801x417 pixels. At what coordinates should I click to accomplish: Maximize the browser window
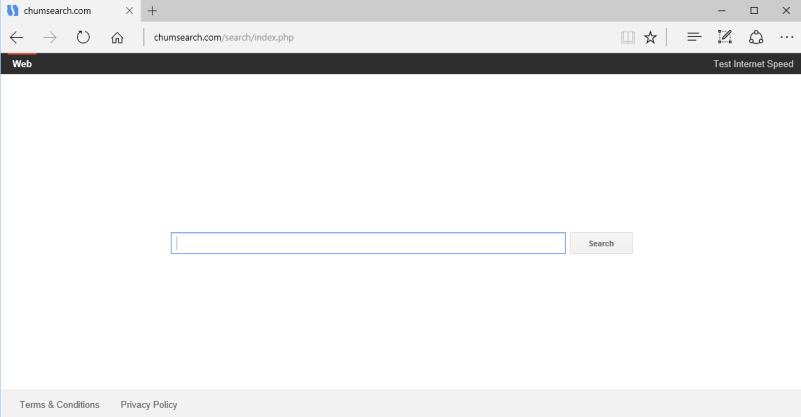tap(754, 10)
